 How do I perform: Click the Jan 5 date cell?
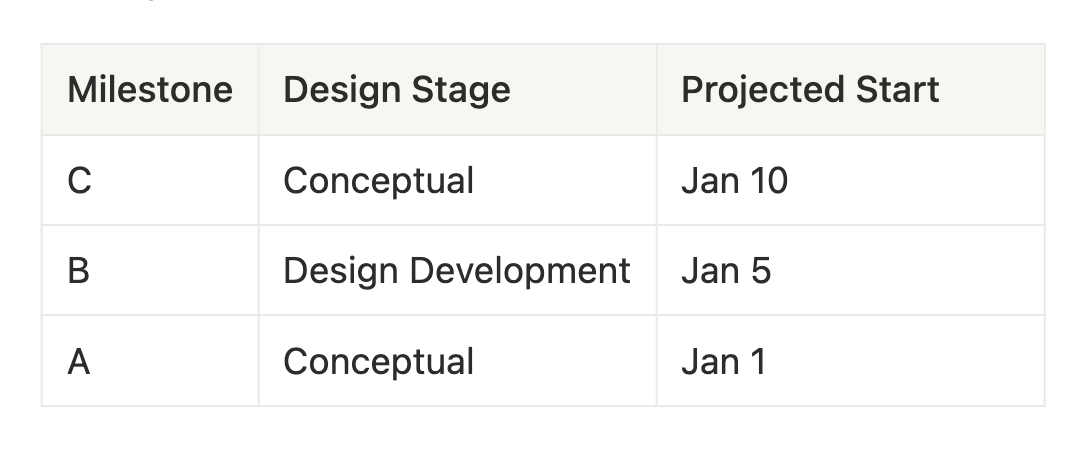[851, 271]
